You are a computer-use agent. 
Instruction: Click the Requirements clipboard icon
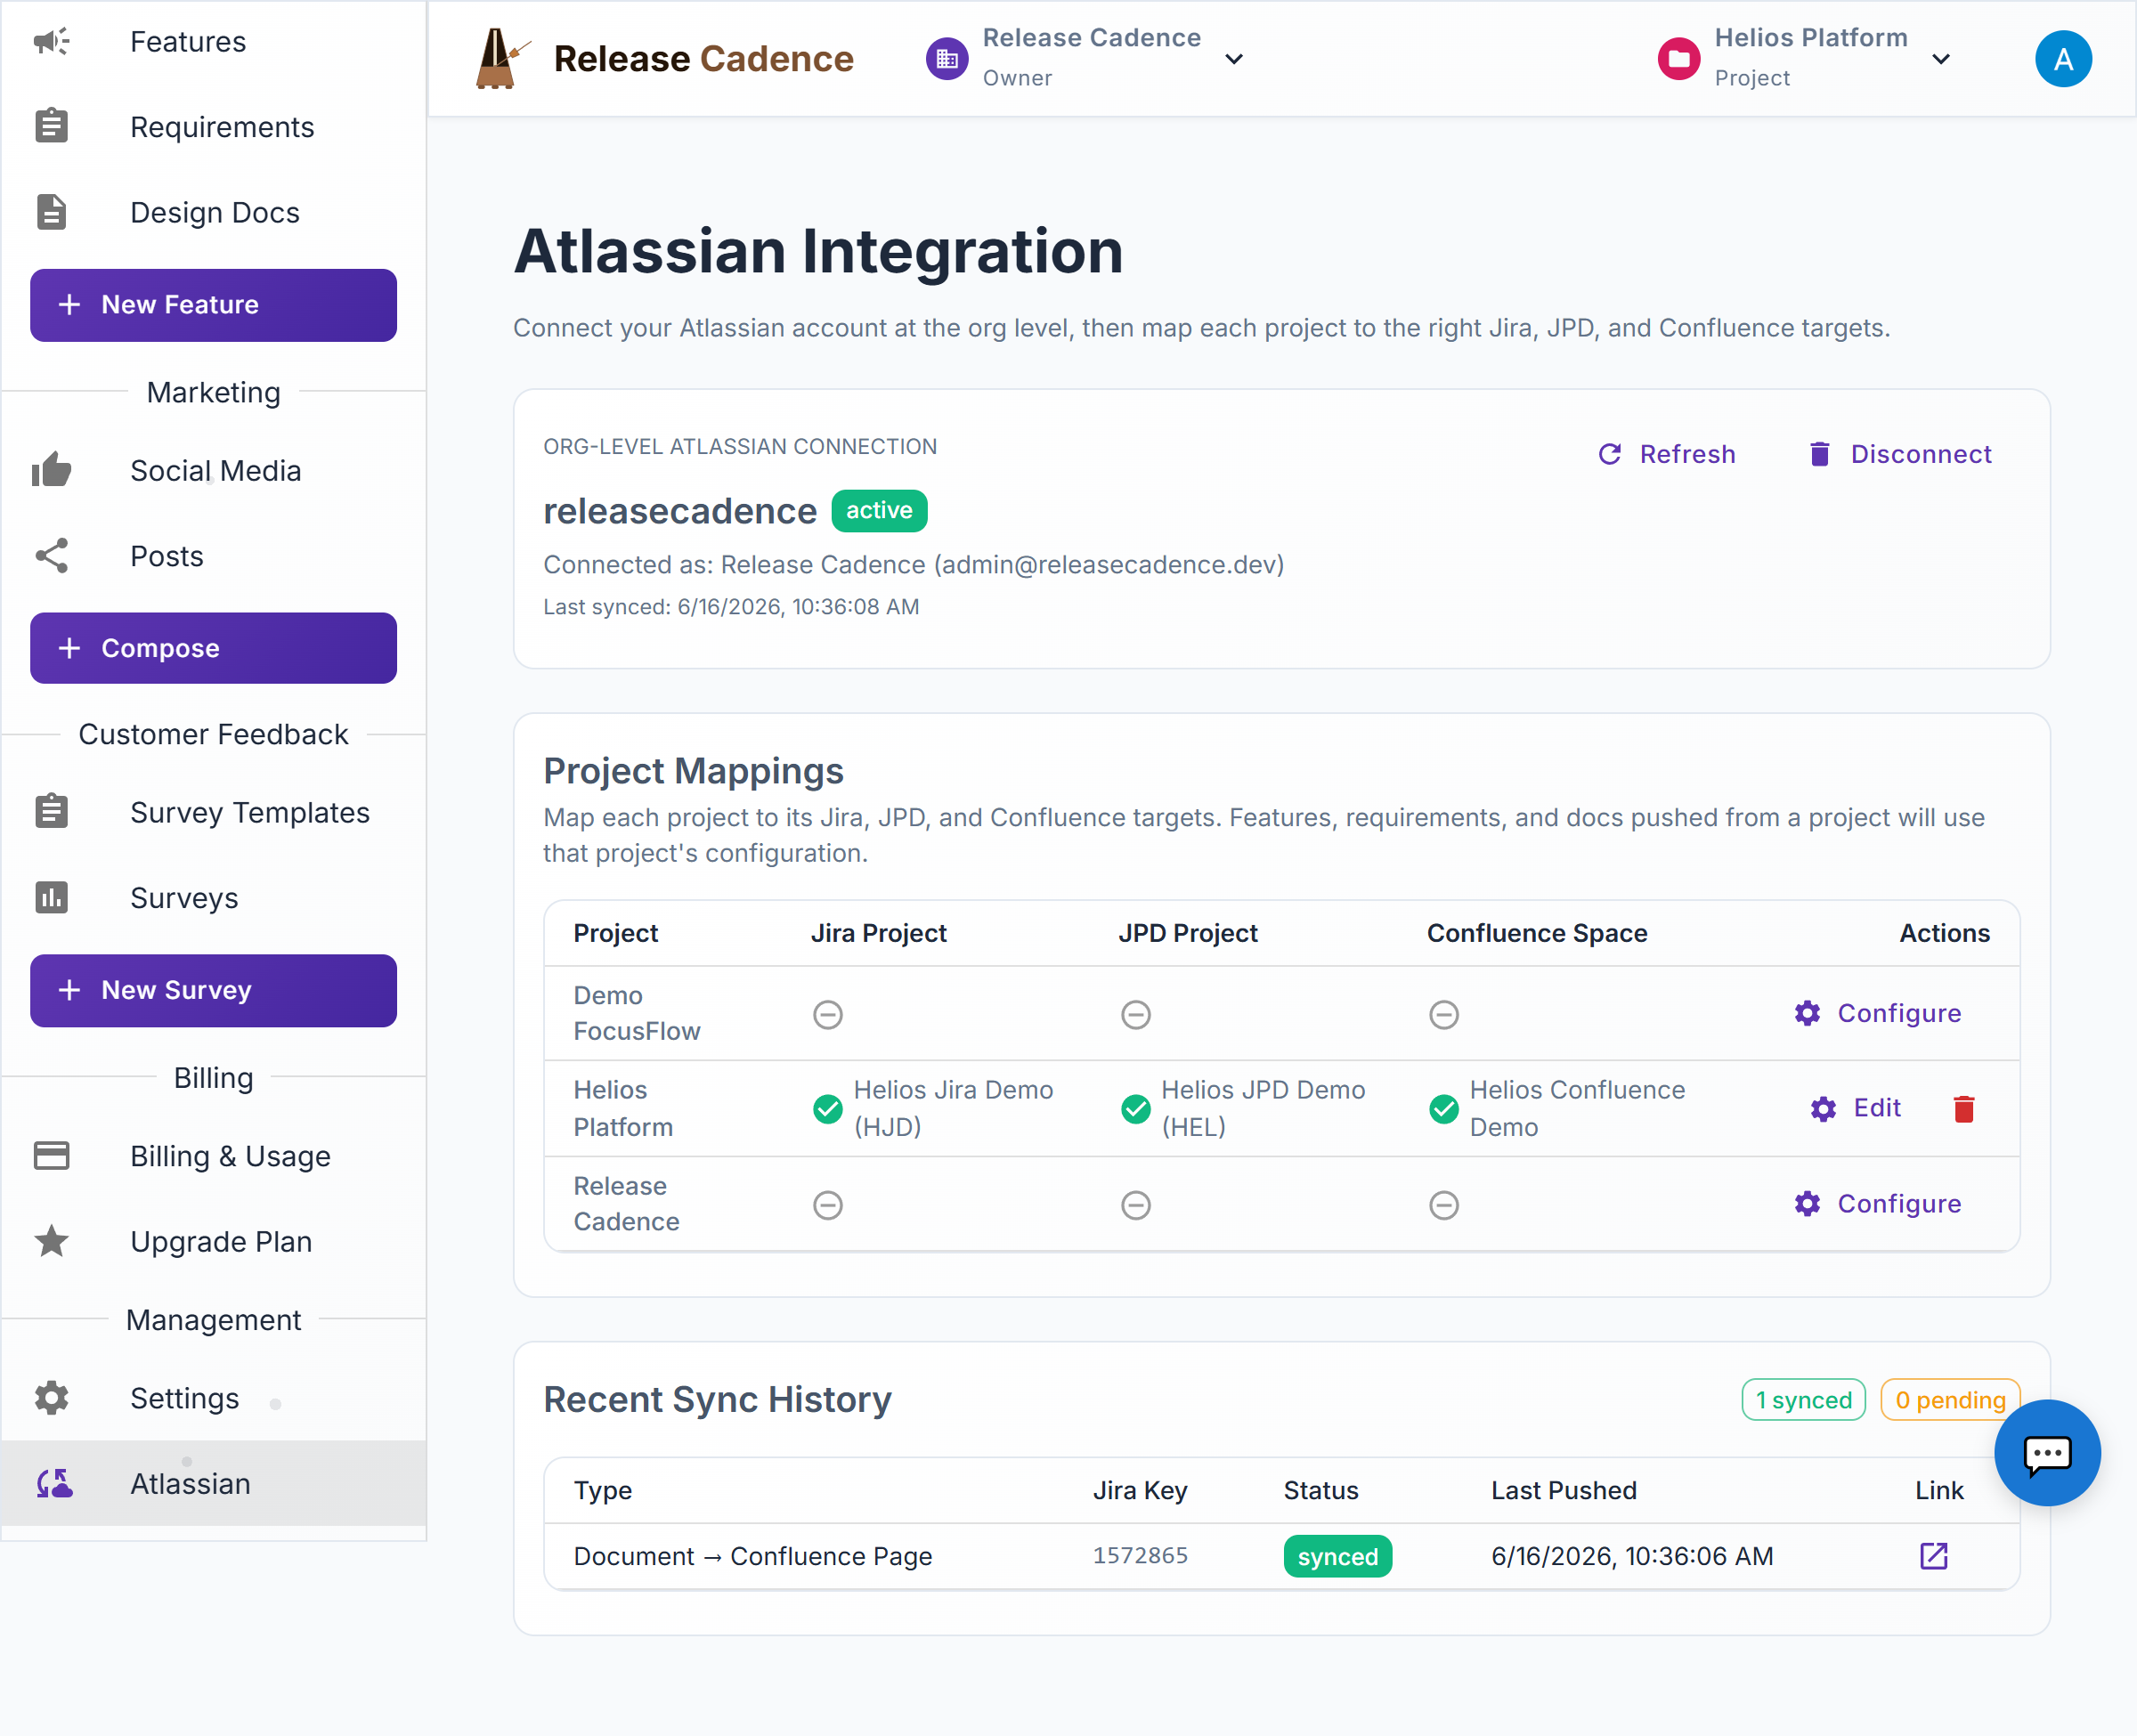51,126
